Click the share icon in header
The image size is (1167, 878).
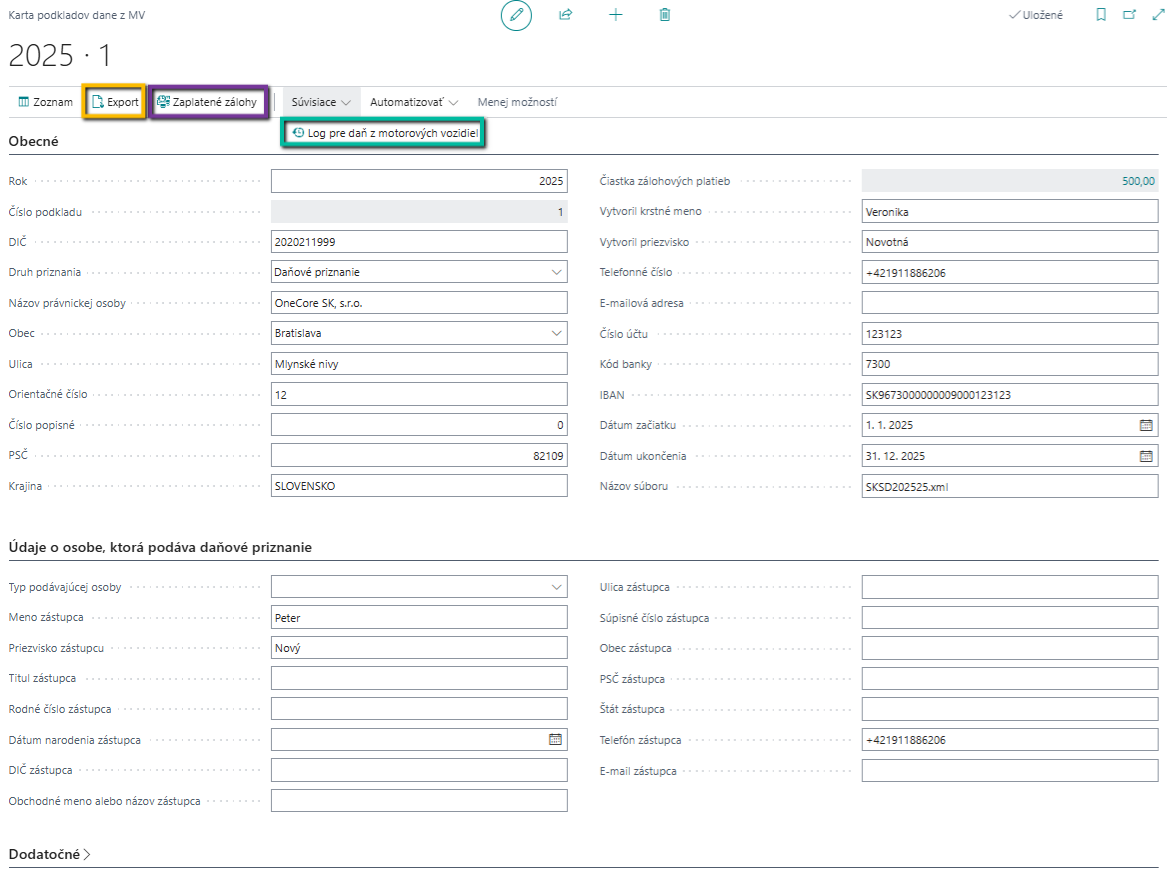565,15
